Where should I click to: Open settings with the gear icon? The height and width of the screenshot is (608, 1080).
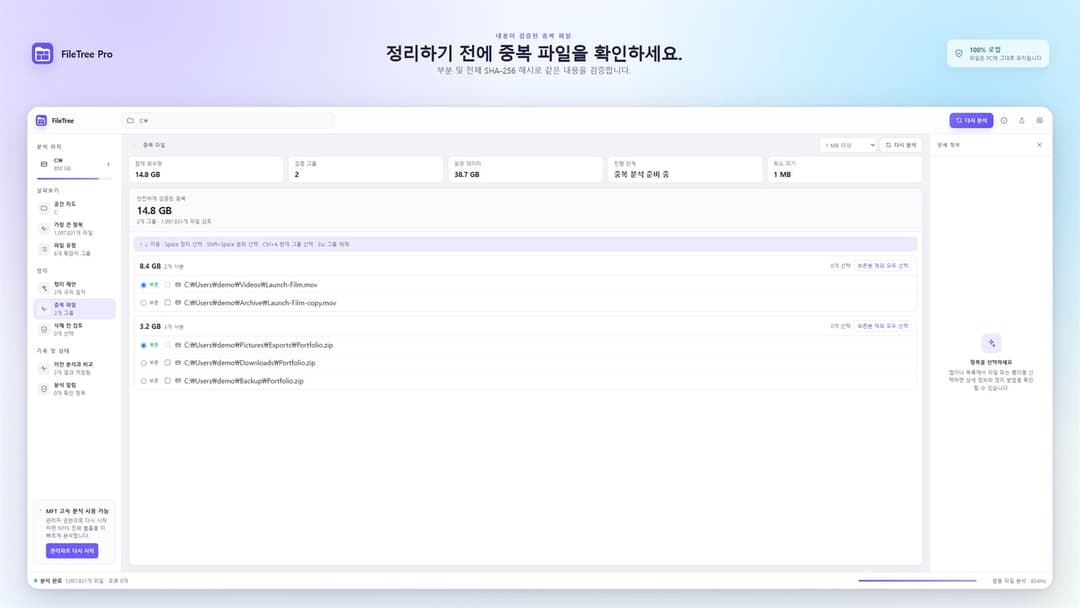click(1039, 120)
